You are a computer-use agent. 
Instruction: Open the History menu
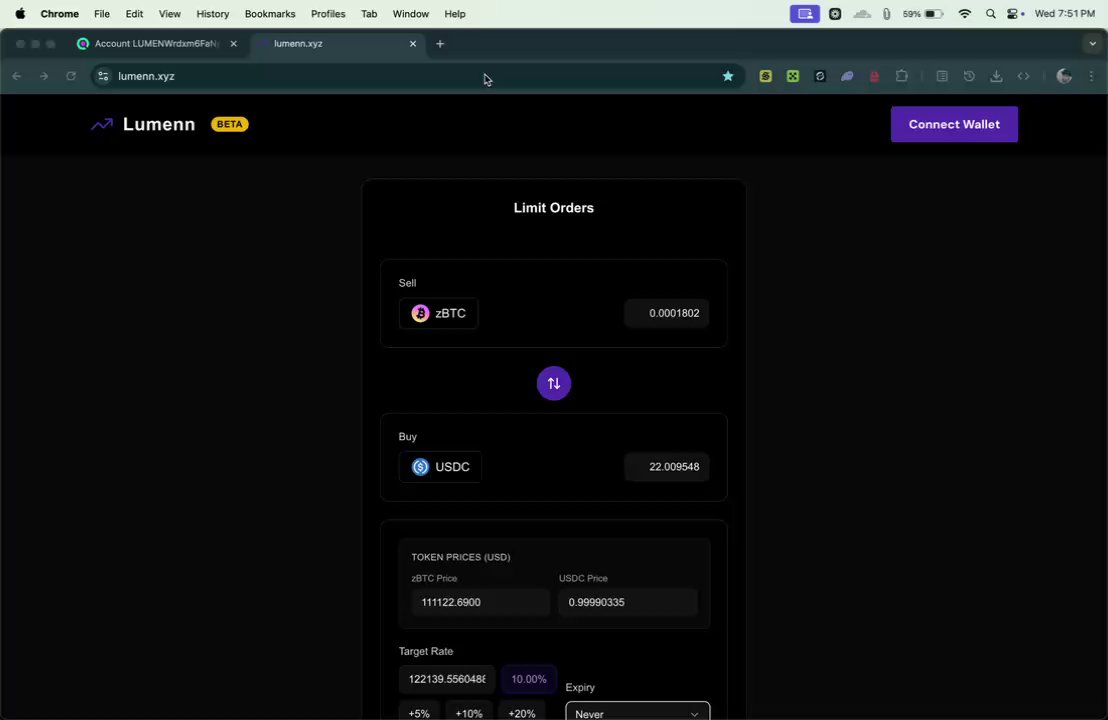[213, 14]
